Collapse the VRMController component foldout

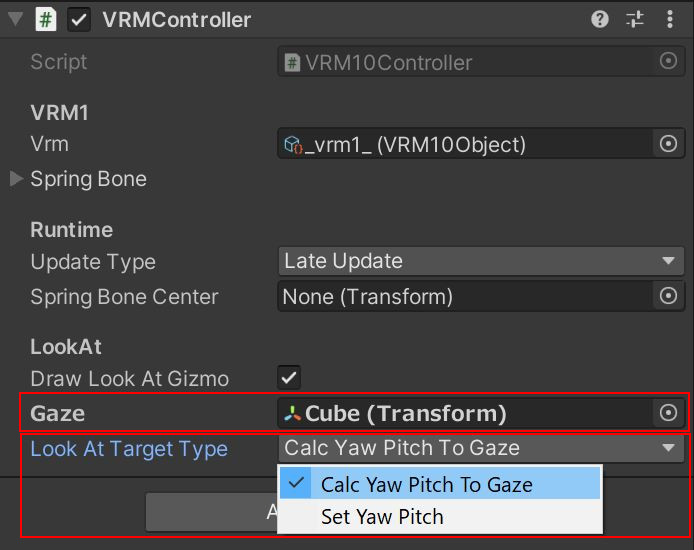(x=15, y=19)
